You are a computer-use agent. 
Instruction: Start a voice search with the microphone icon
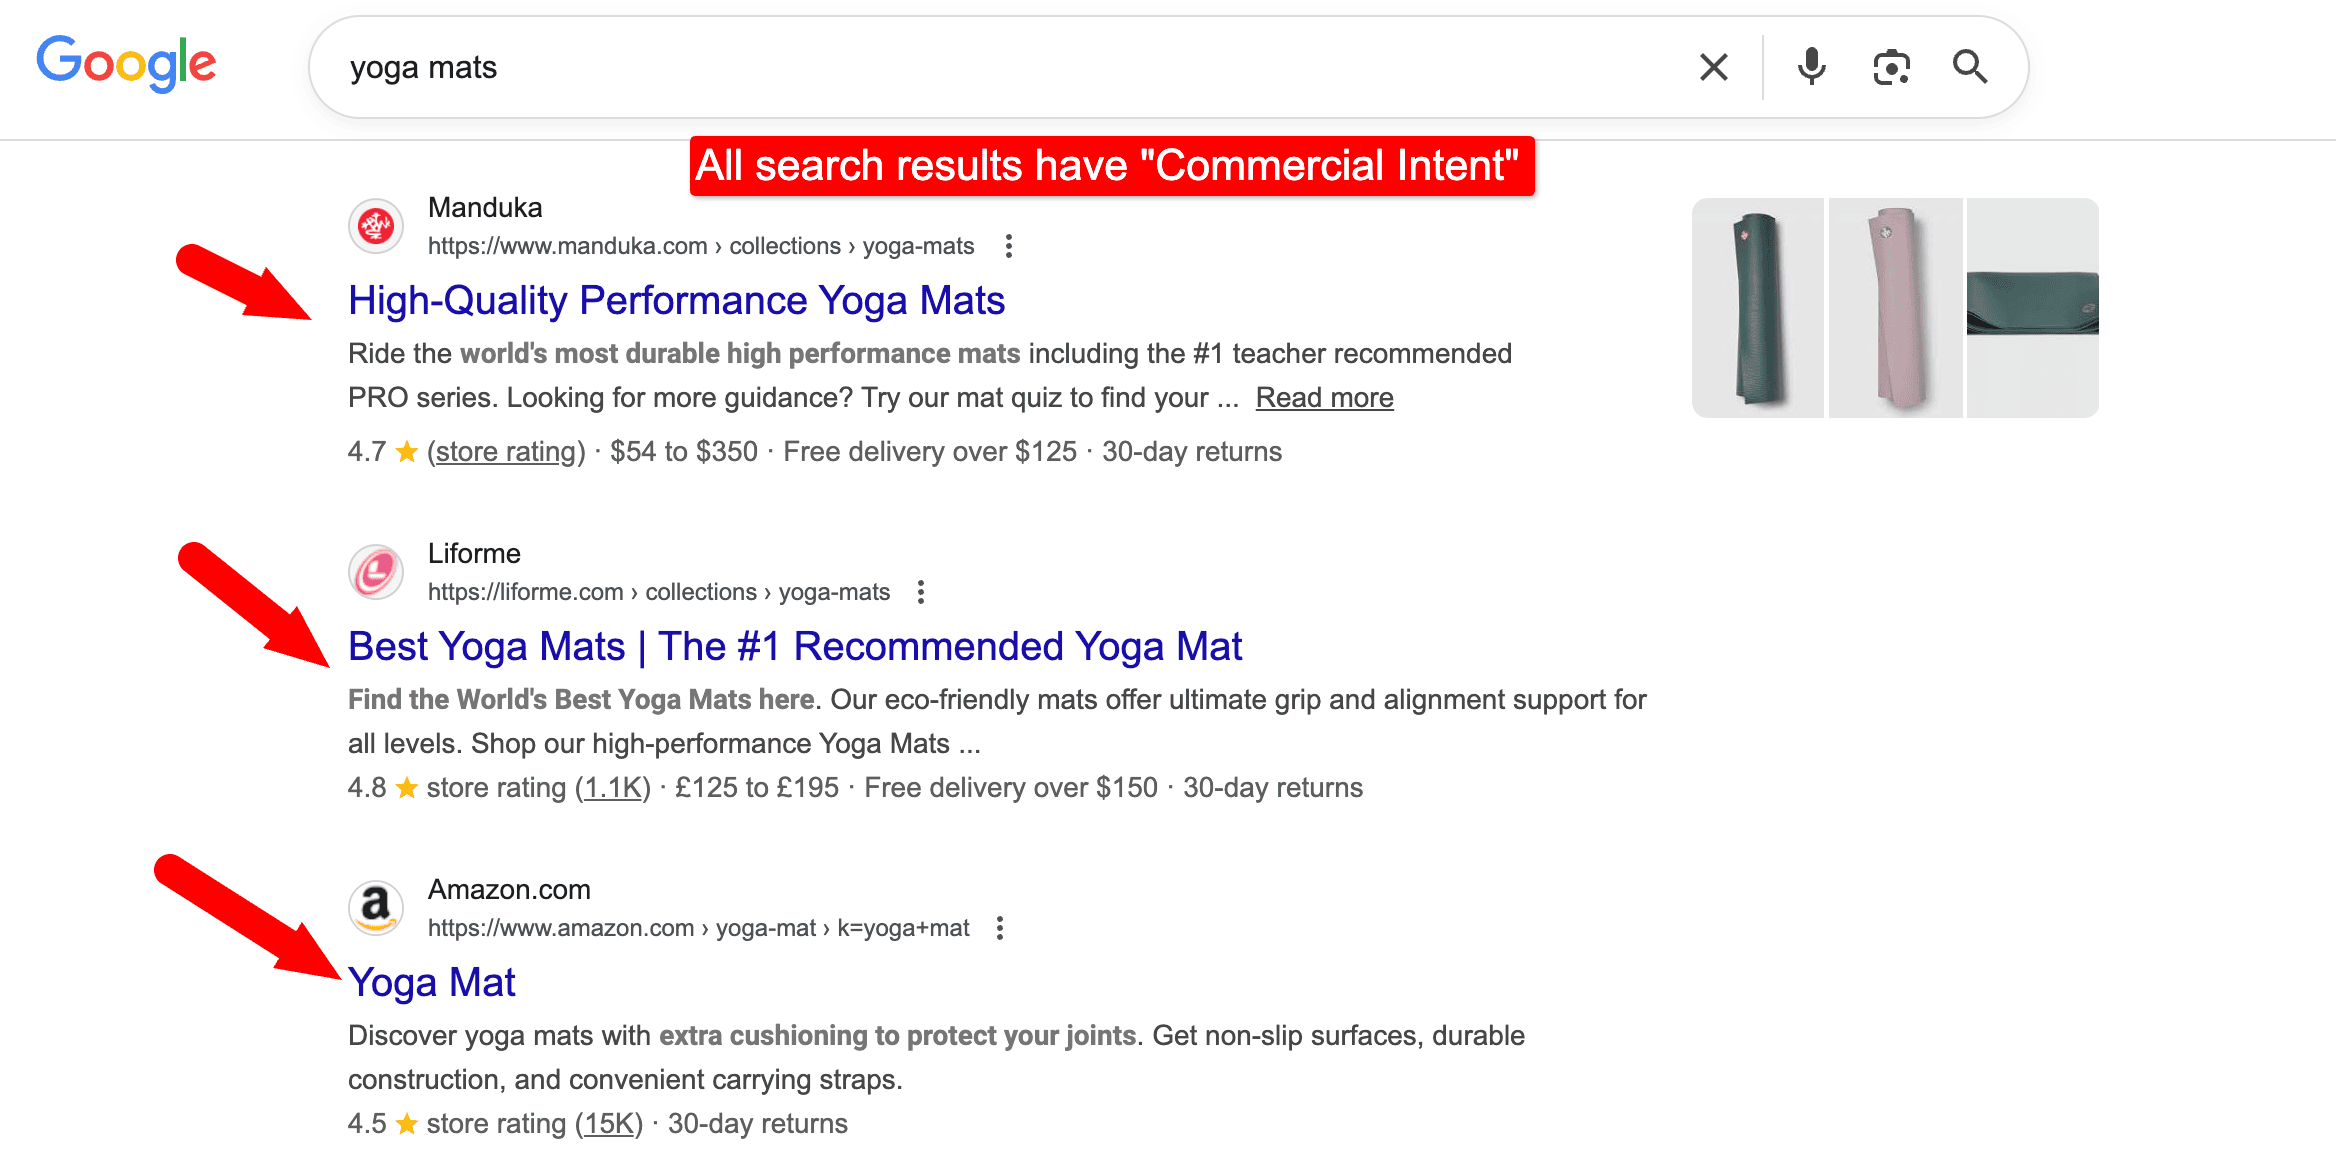pos(1811,66)
